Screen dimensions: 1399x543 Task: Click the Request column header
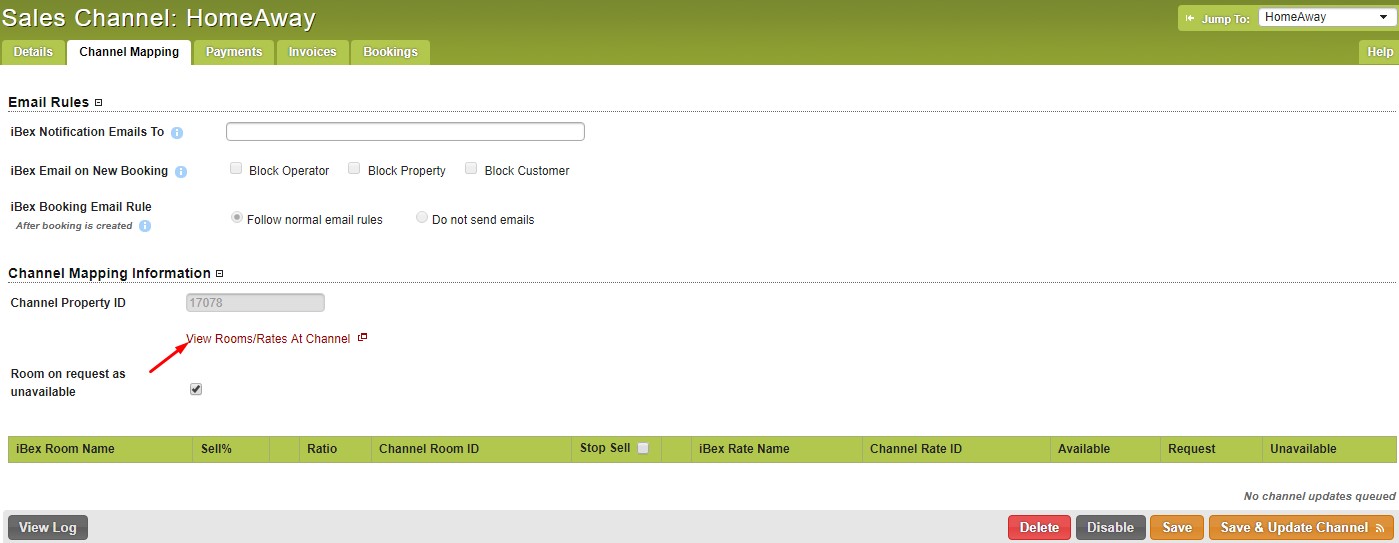pos(1211,449)
